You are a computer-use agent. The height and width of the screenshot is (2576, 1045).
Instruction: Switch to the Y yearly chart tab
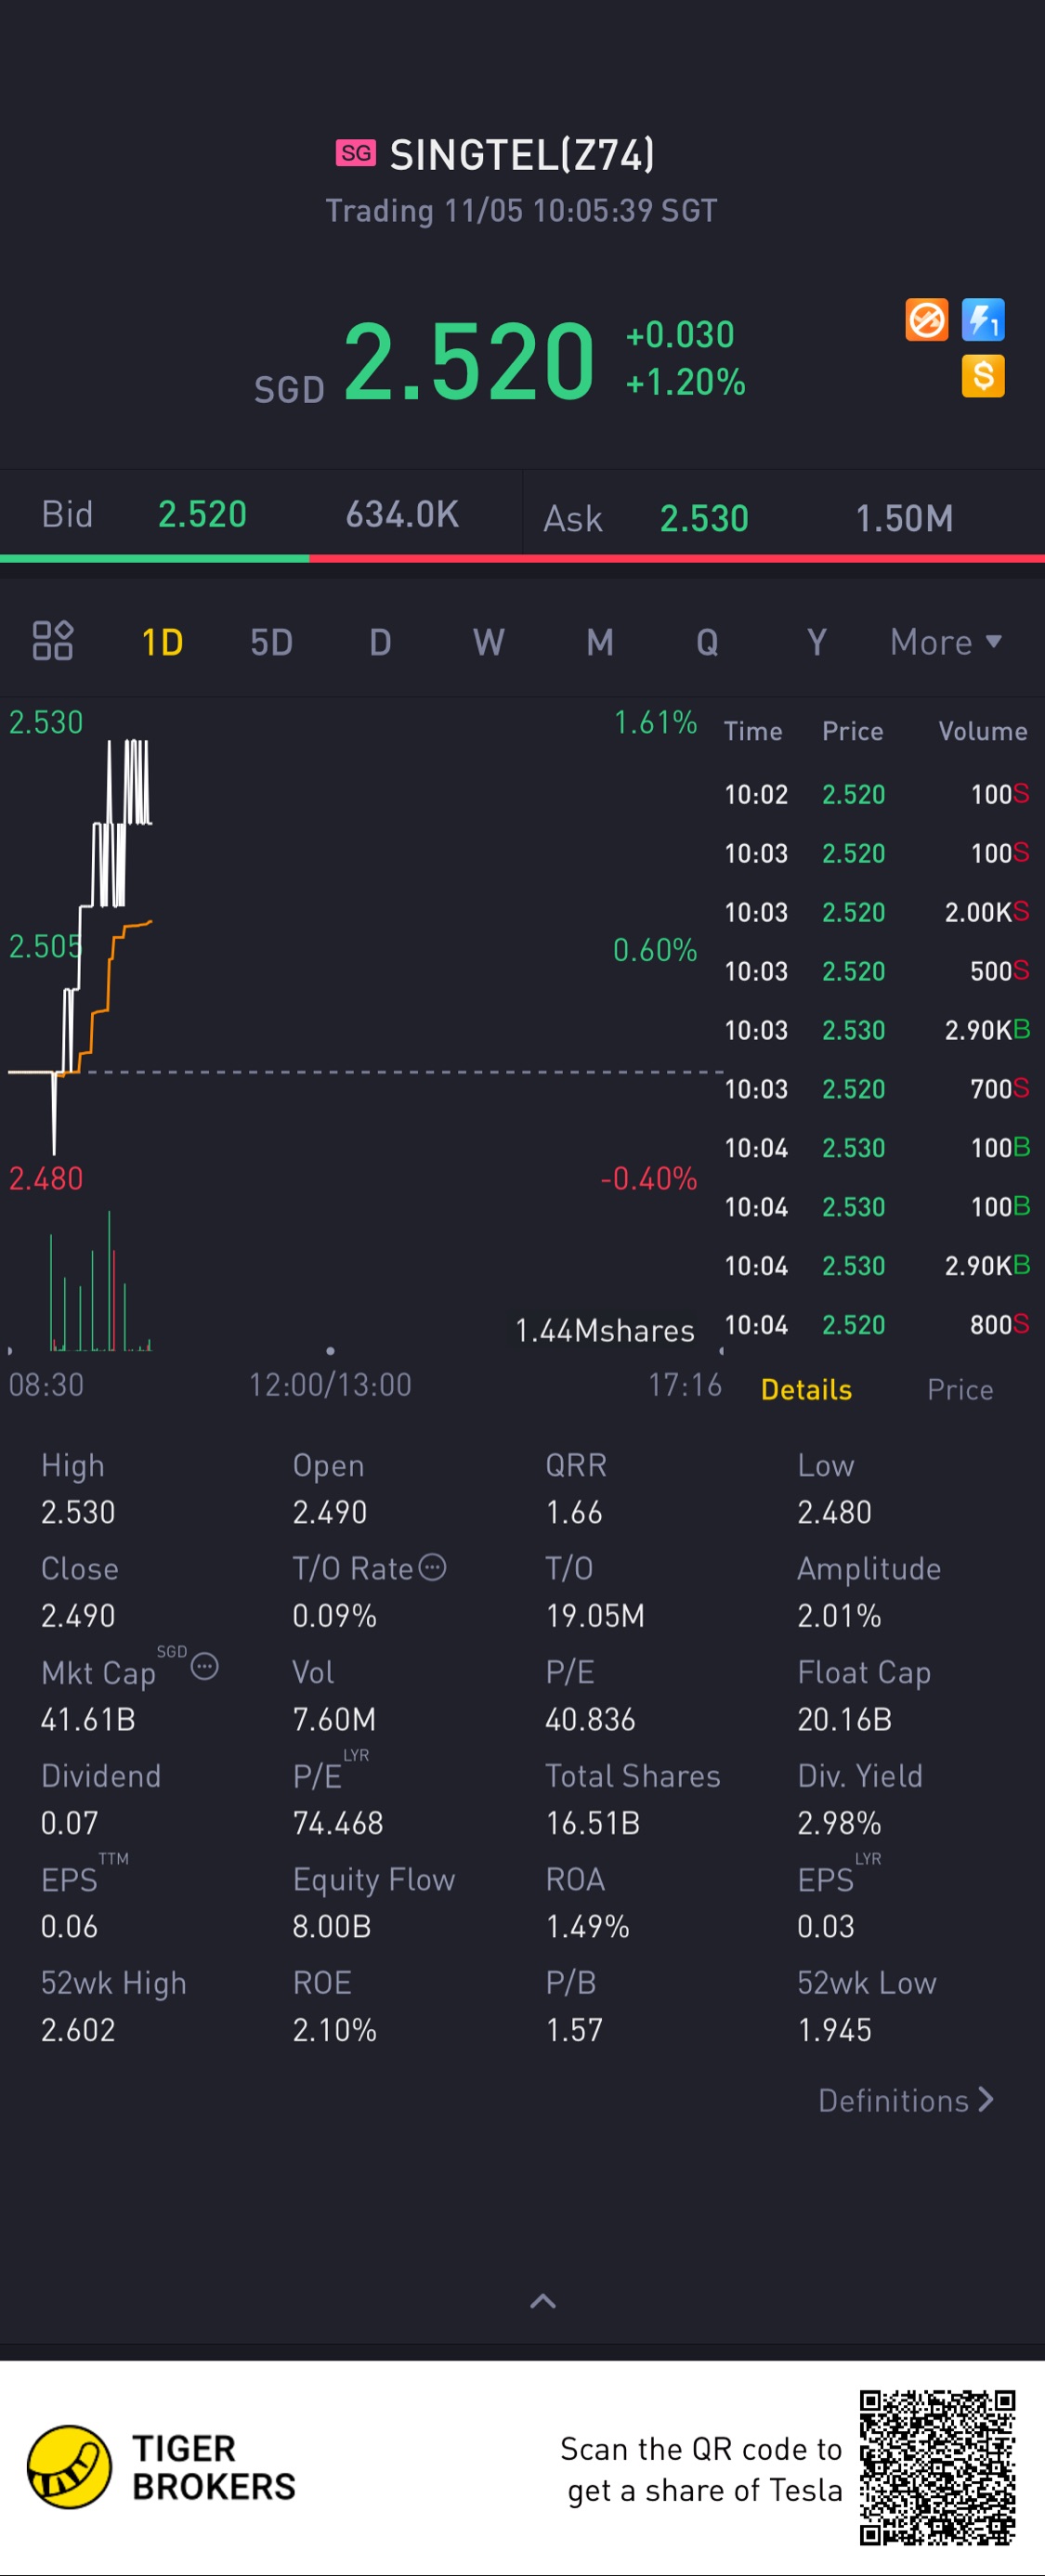817,642
